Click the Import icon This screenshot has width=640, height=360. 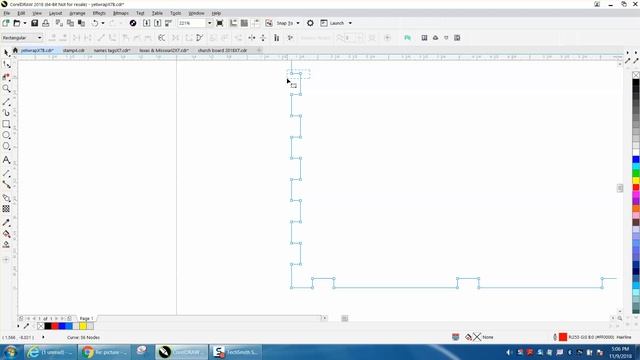pos(147,23)
